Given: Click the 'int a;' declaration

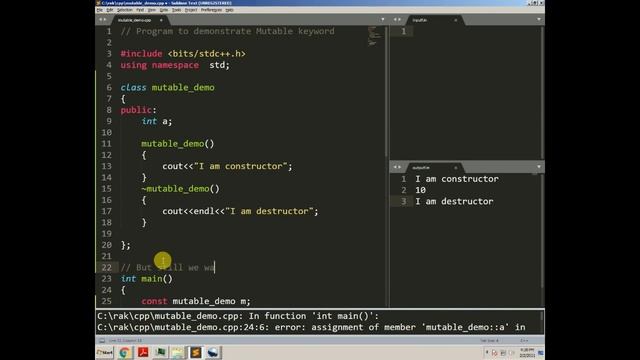Looking at the screenshot, I should coord(157,121).
